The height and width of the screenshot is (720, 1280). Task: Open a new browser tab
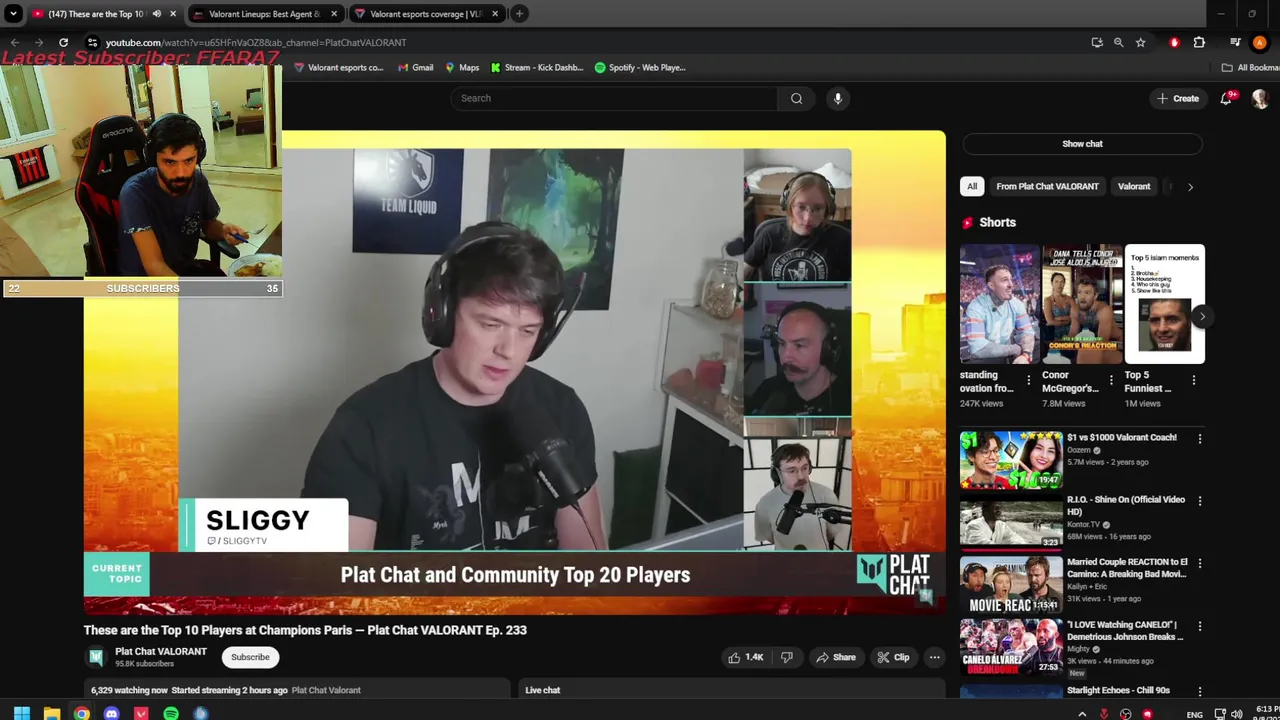click(519, 14)
